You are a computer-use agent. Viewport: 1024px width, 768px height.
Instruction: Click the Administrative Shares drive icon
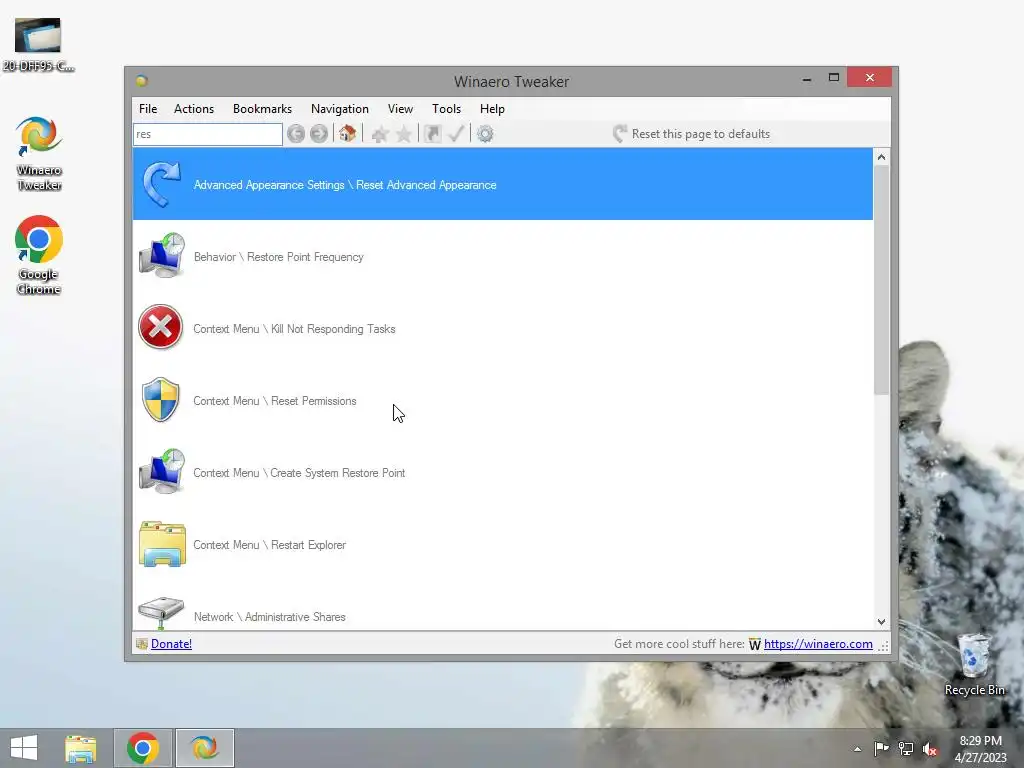(x=161, y=612)
